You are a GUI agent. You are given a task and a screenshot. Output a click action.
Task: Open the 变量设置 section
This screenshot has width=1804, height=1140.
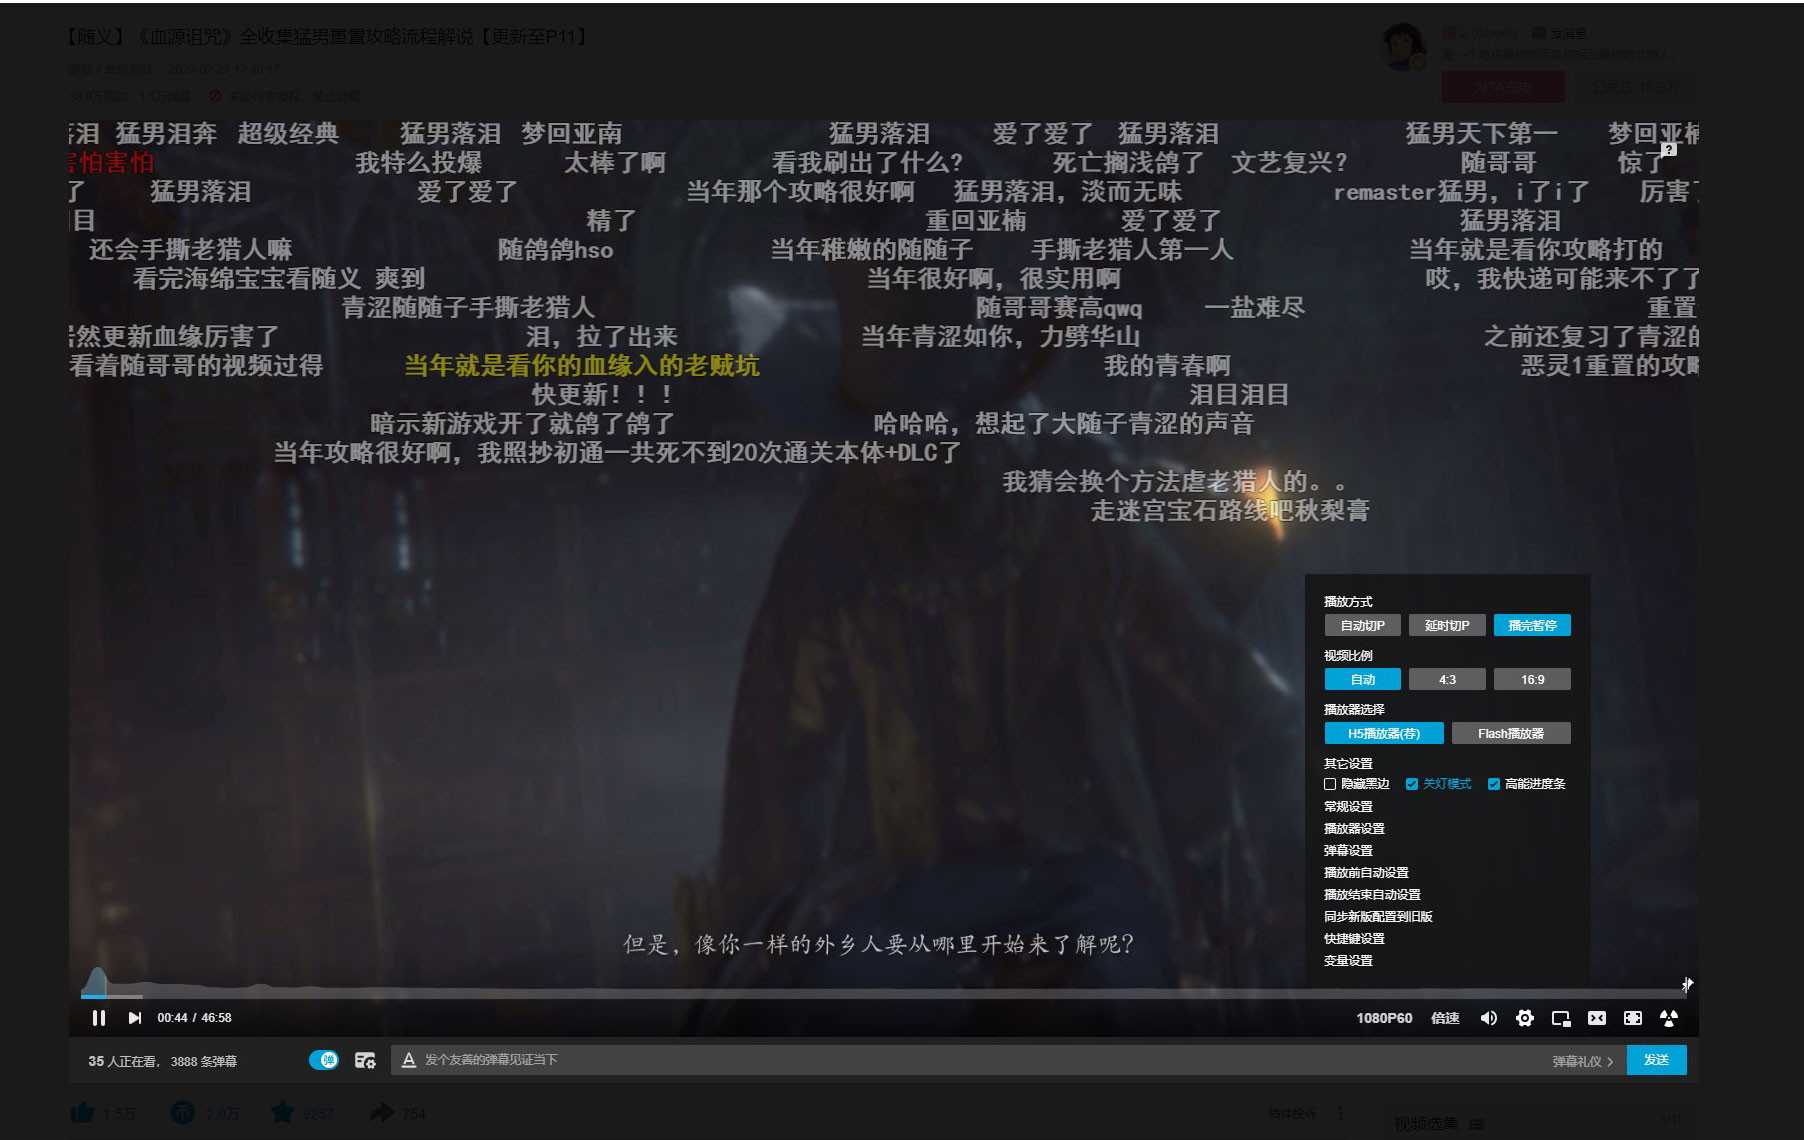1348,961
